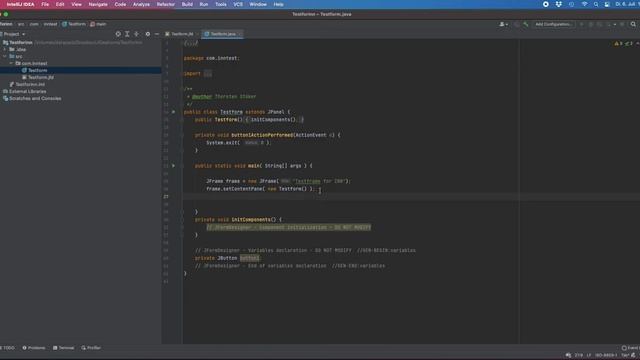Screen dimensions: 640x360
Task: Click Add Configuration button
Action: 553,24
